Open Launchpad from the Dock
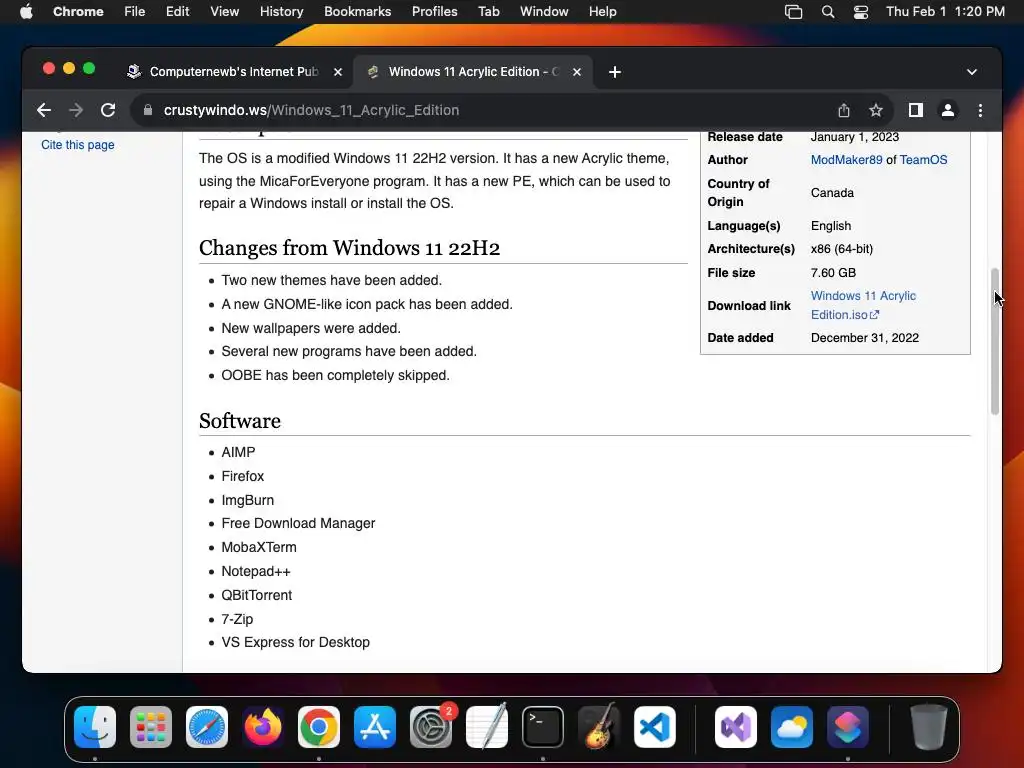1024x768 pixels. (151, 727)
